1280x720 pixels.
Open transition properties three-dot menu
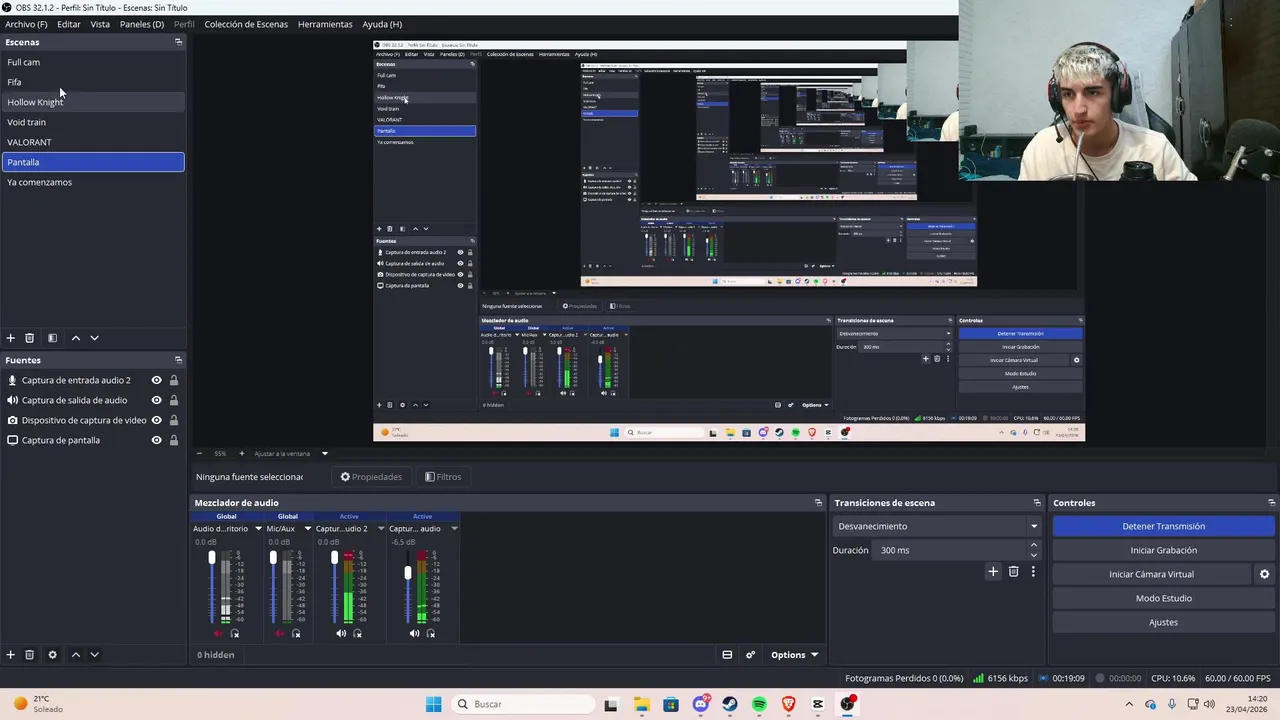tap(1033, 572)
